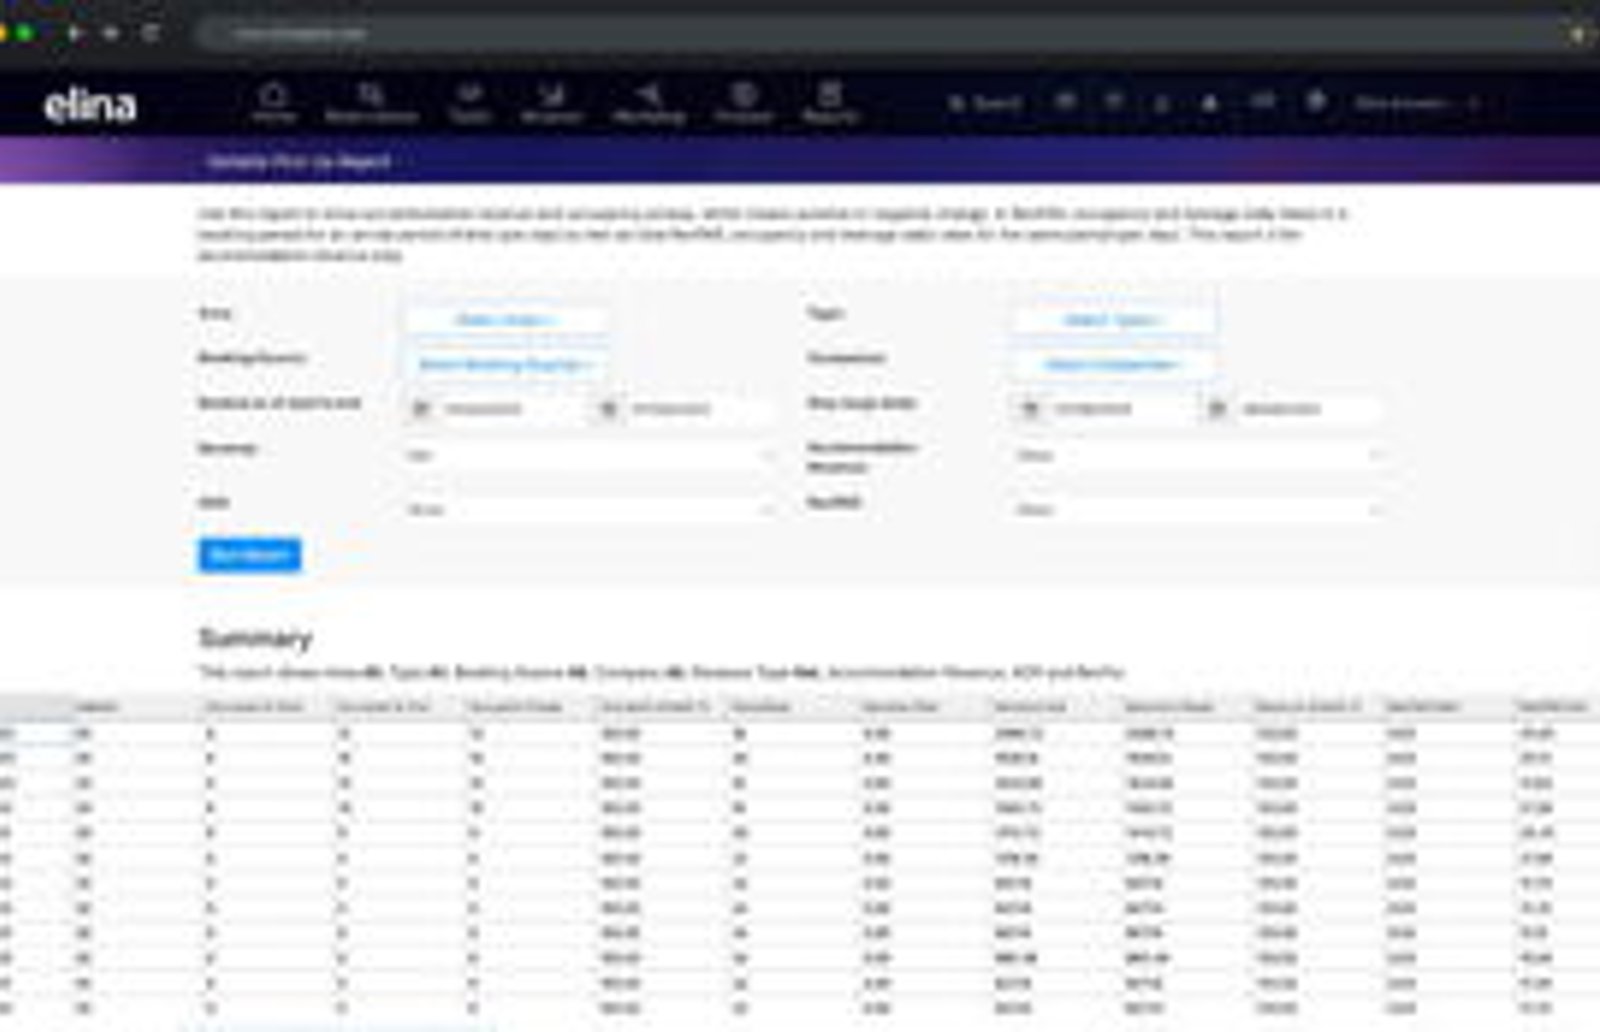Image resolution: width=1600 pixels, height=1032 pixels.
Task: Open the Reservations navigation item
Action: (x=371, y=103)
